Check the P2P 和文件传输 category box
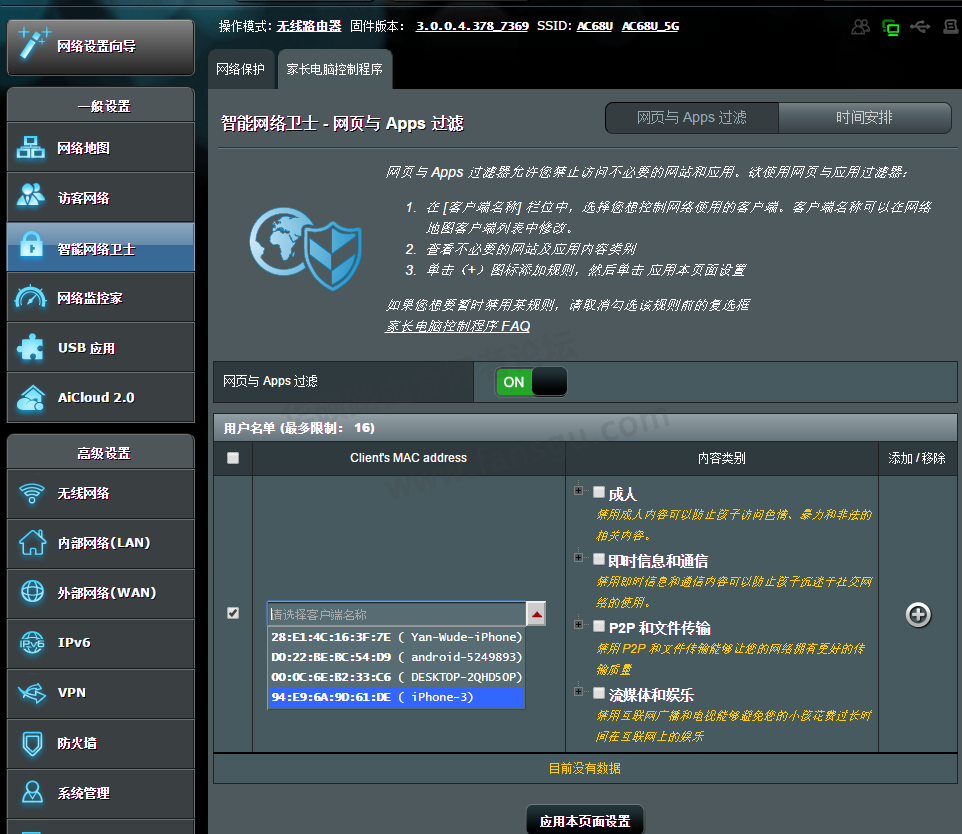Viewport: 962px width, 834px height. [599, 625]
